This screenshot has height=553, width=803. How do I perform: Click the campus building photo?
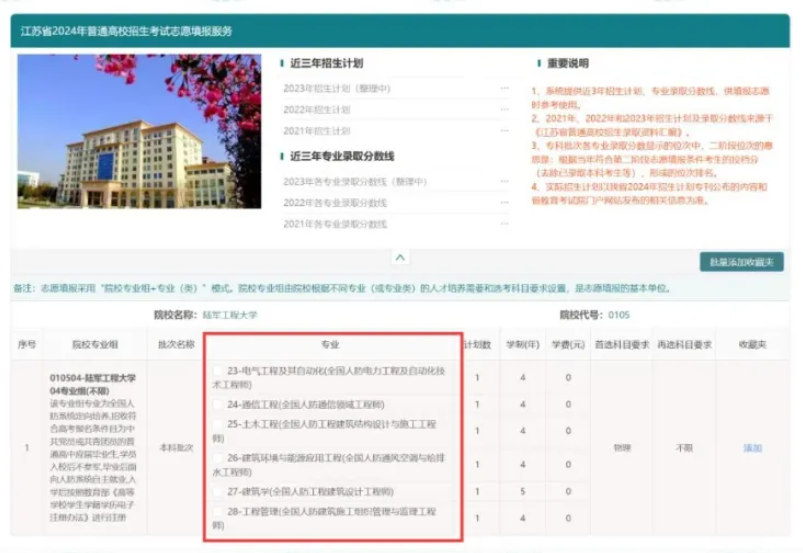pos(139,131)
